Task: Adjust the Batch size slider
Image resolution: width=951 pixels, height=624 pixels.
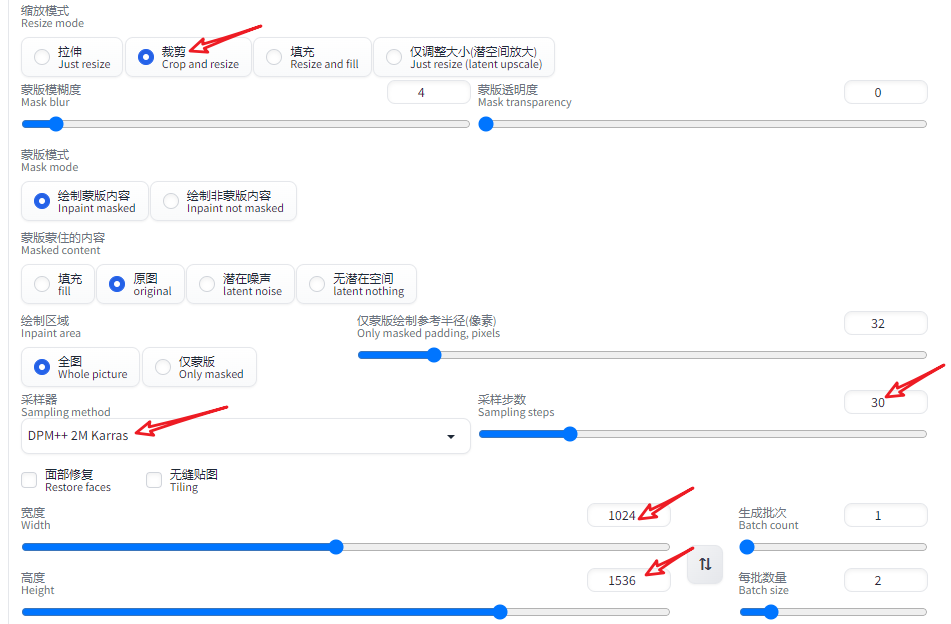Action: [x=833, y=612]
